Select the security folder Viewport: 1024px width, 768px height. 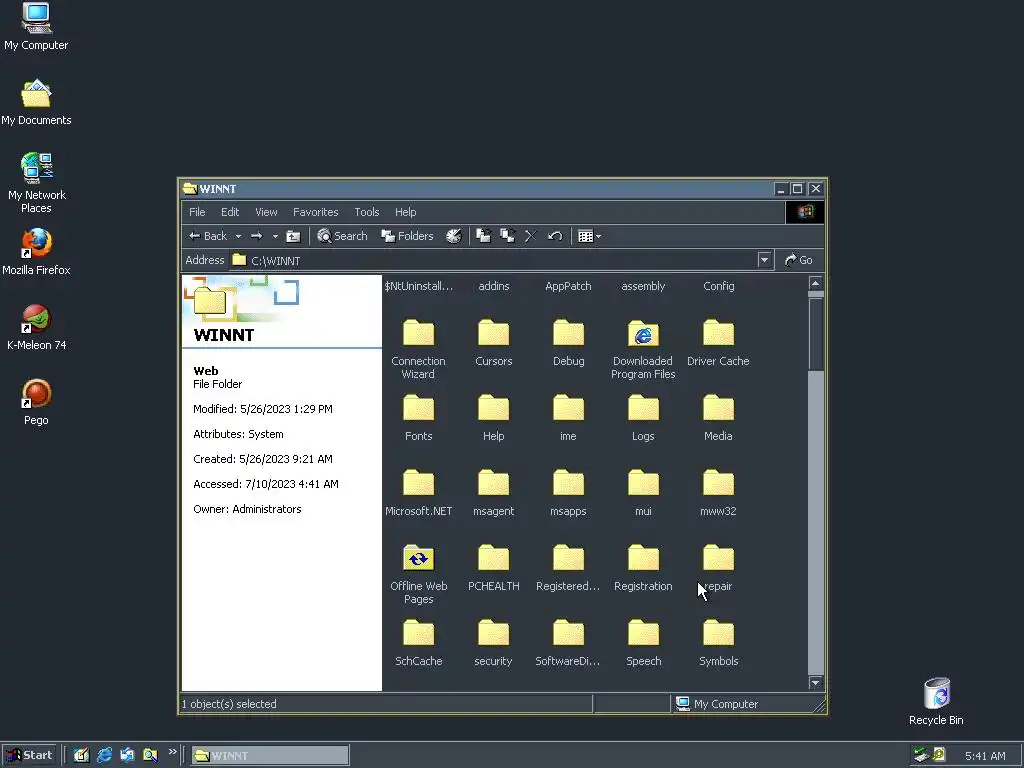click(x=494, y=643)
